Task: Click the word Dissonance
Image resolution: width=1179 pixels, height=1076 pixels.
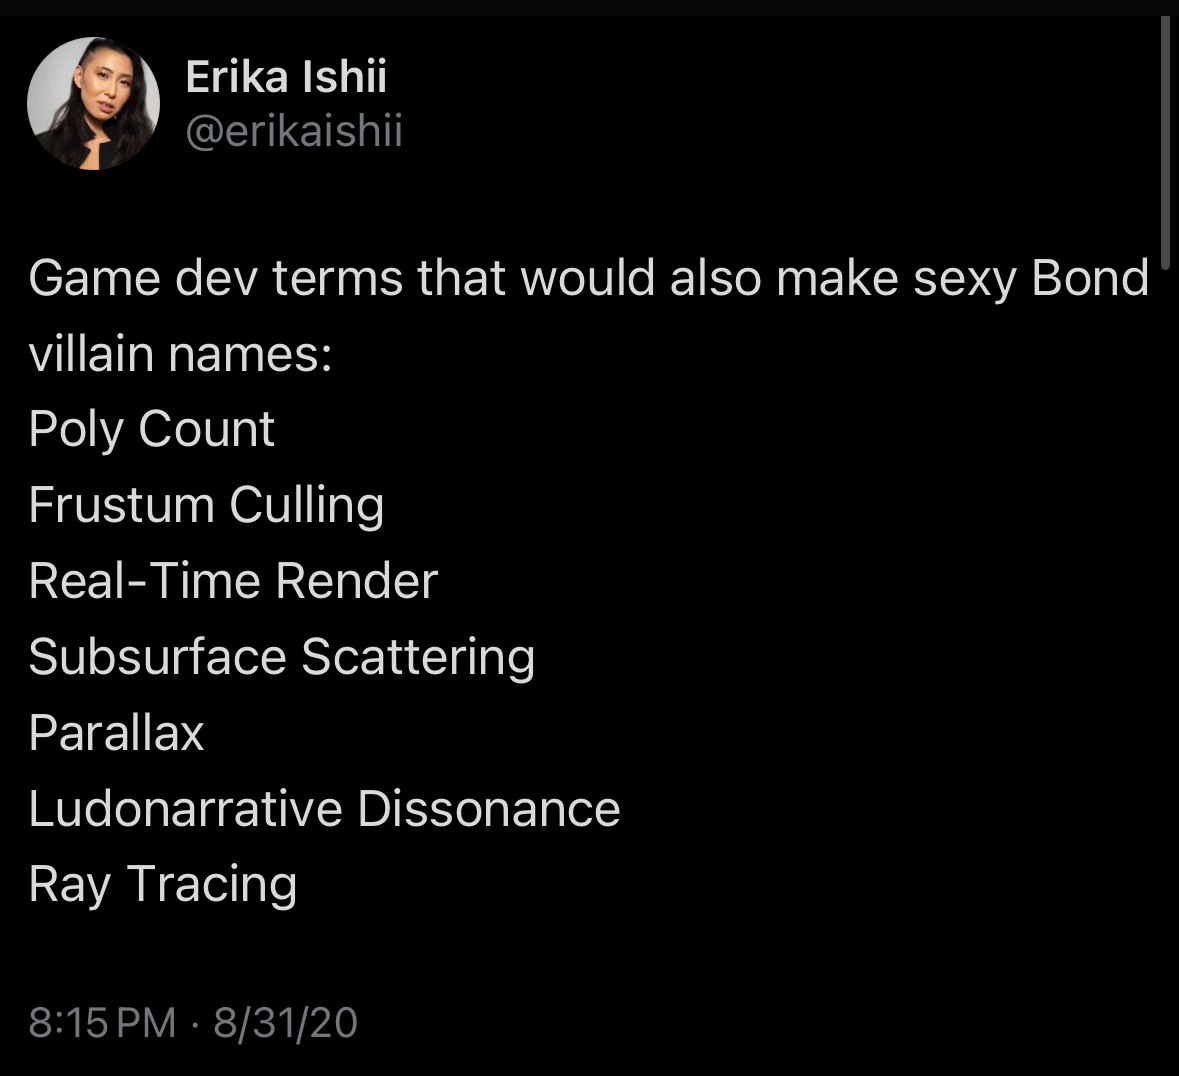Action: tap(489, 809)
